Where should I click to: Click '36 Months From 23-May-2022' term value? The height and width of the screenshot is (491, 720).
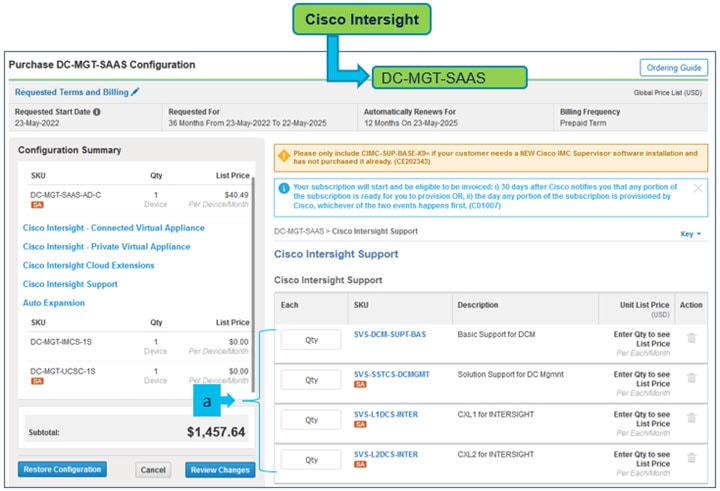[x=247, y=123]
